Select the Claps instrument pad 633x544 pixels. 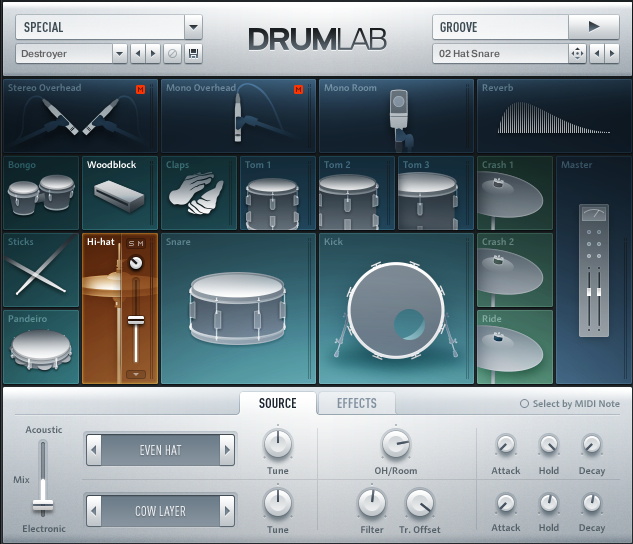point(199,193)
